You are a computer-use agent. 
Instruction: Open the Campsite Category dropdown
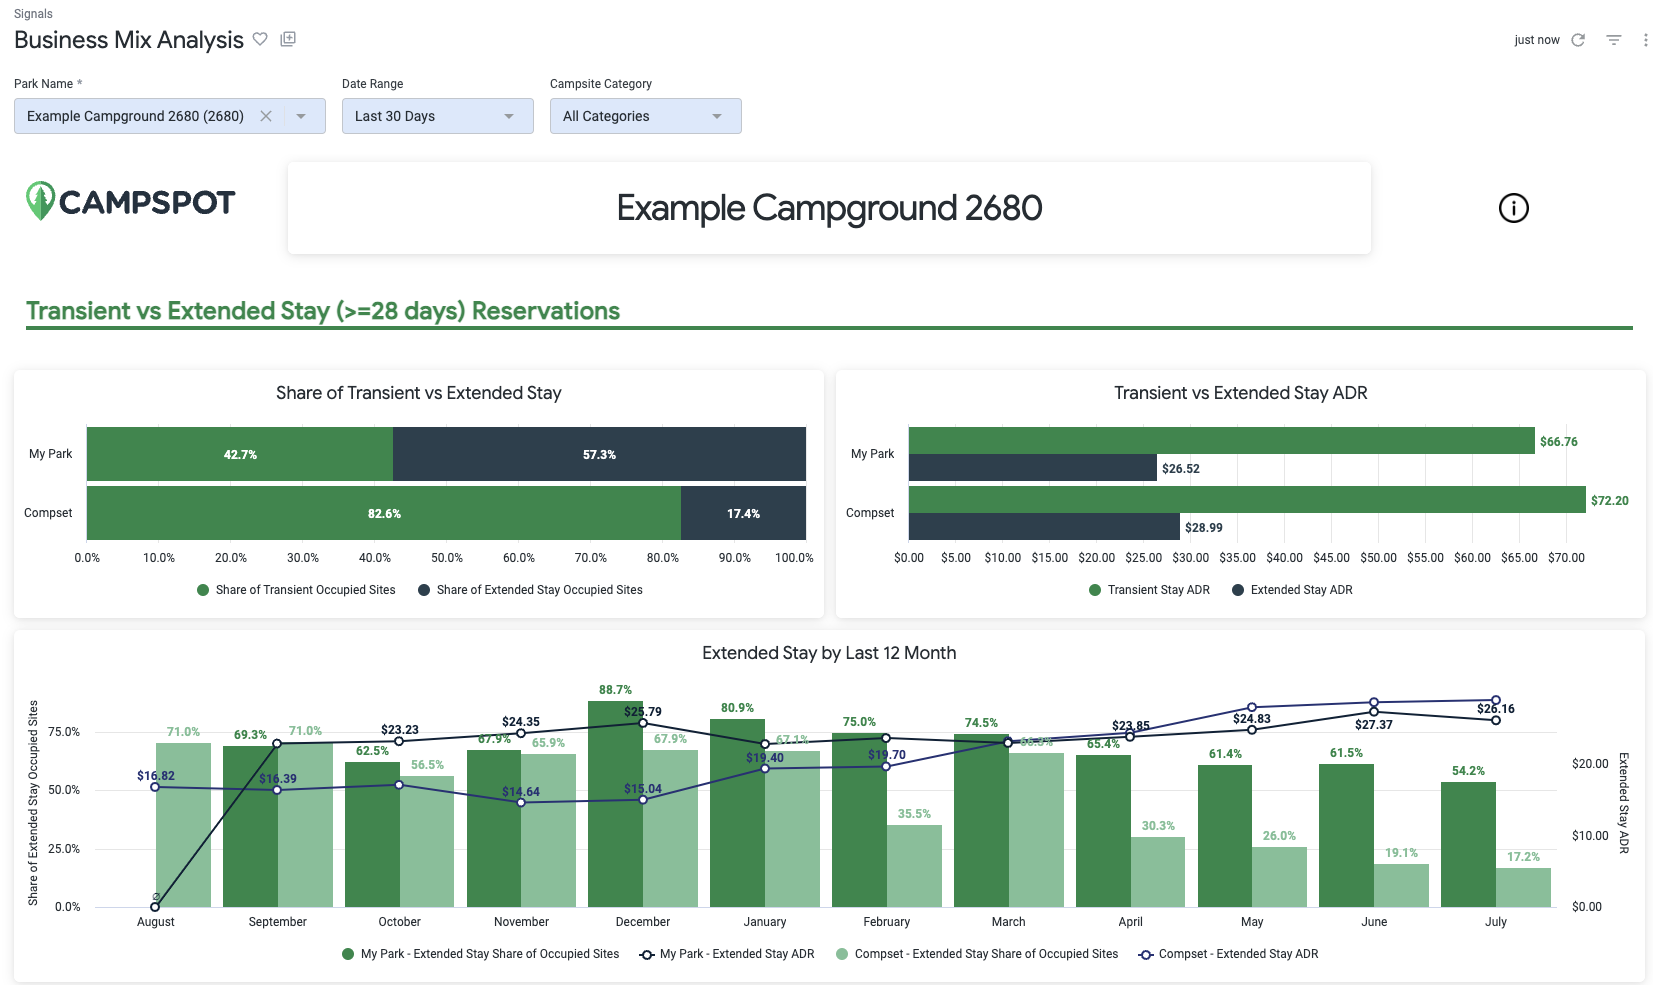(645, 116)
